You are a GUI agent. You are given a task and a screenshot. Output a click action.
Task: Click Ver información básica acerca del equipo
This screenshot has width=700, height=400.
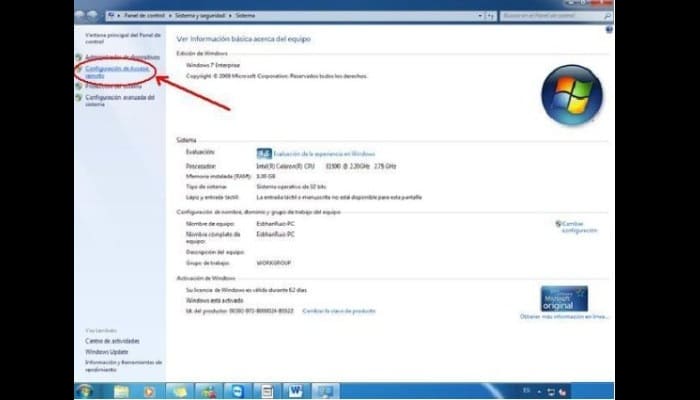point(243,39)
